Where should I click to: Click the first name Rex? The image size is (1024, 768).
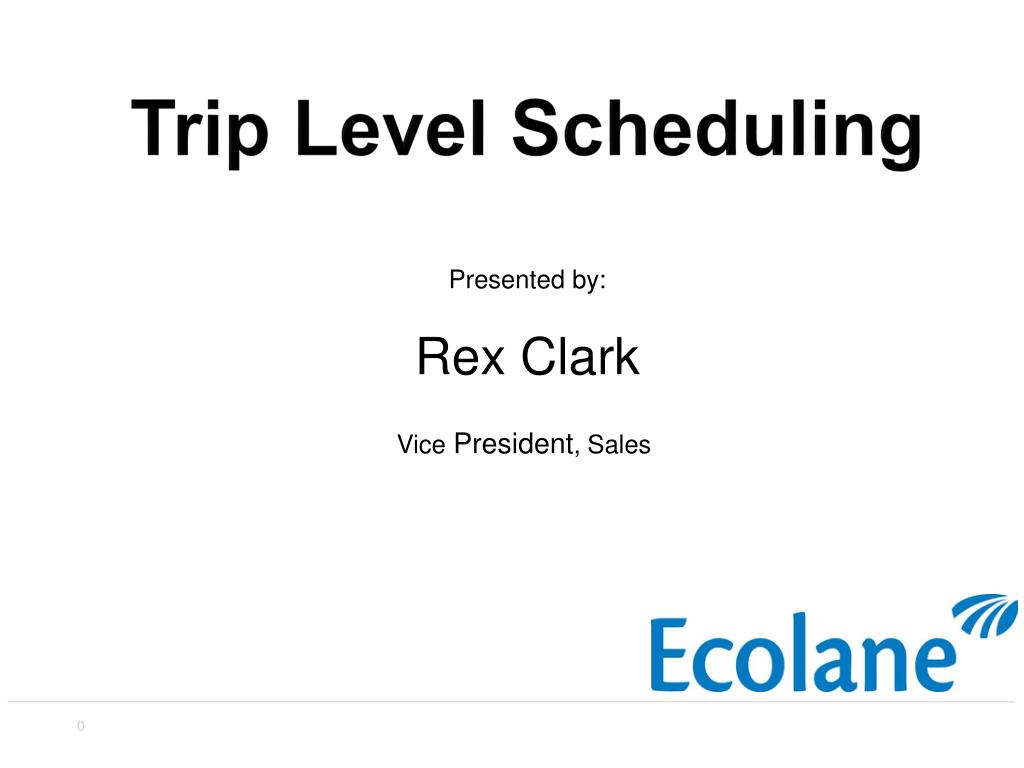point(460,357)
